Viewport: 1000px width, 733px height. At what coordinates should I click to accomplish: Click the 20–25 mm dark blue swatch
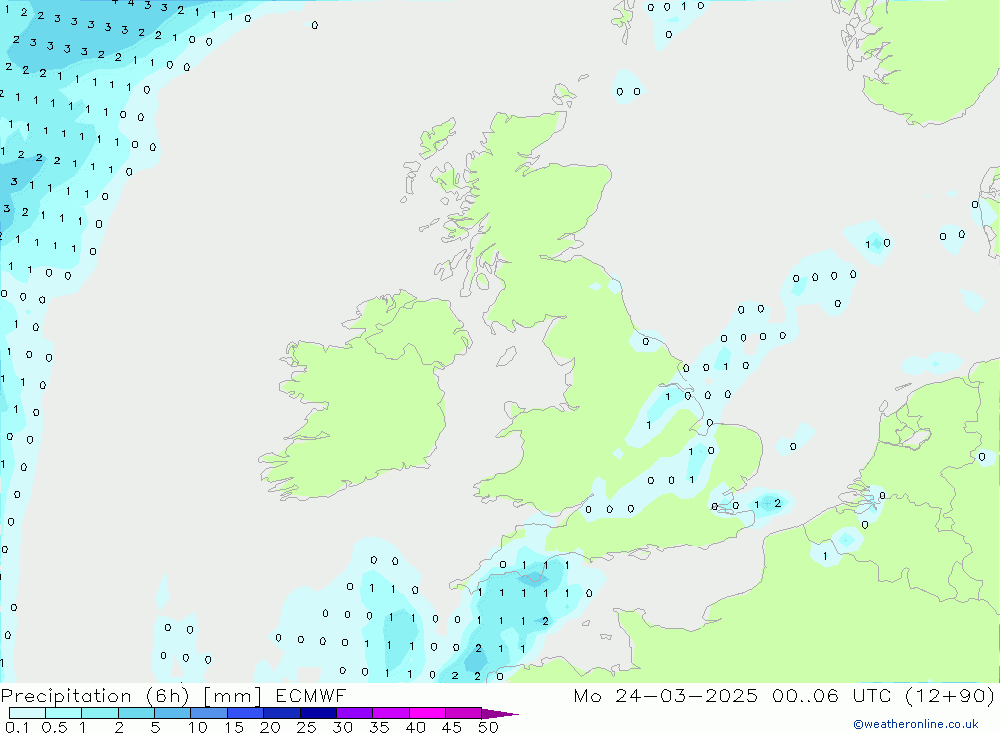pos(282,713)
